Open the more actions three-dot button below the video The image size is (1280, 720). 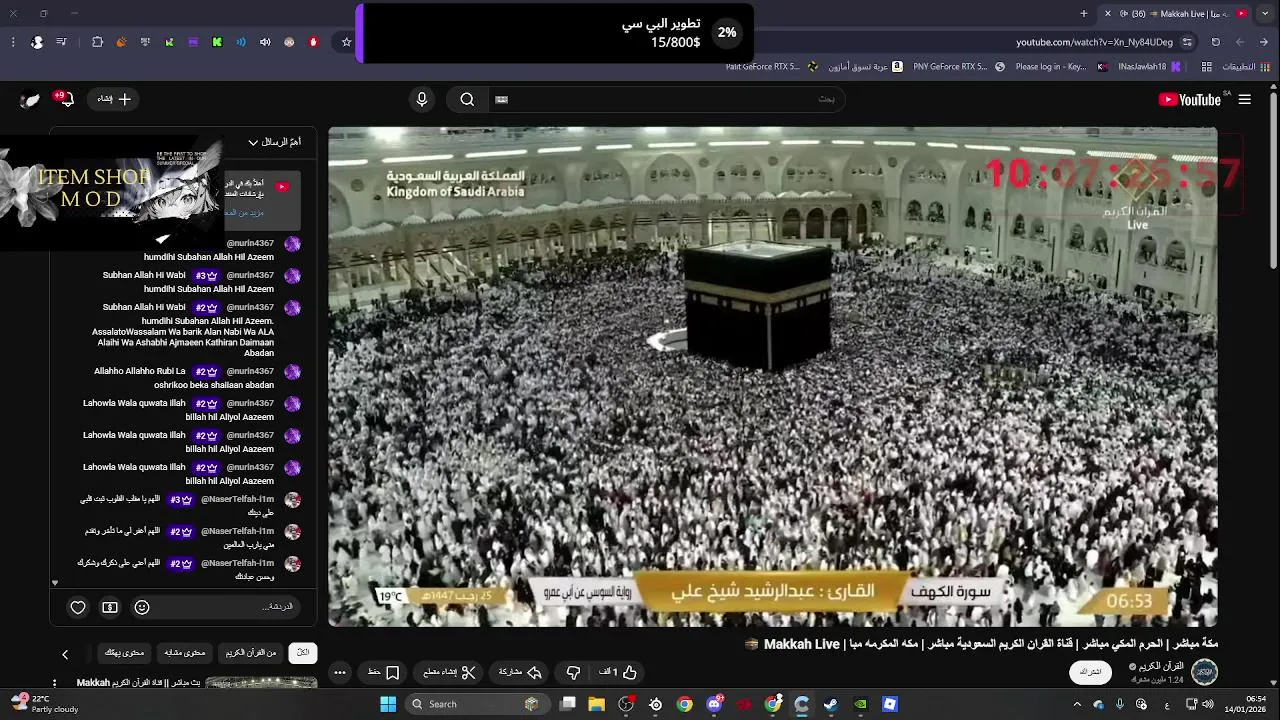pos(340,672)
